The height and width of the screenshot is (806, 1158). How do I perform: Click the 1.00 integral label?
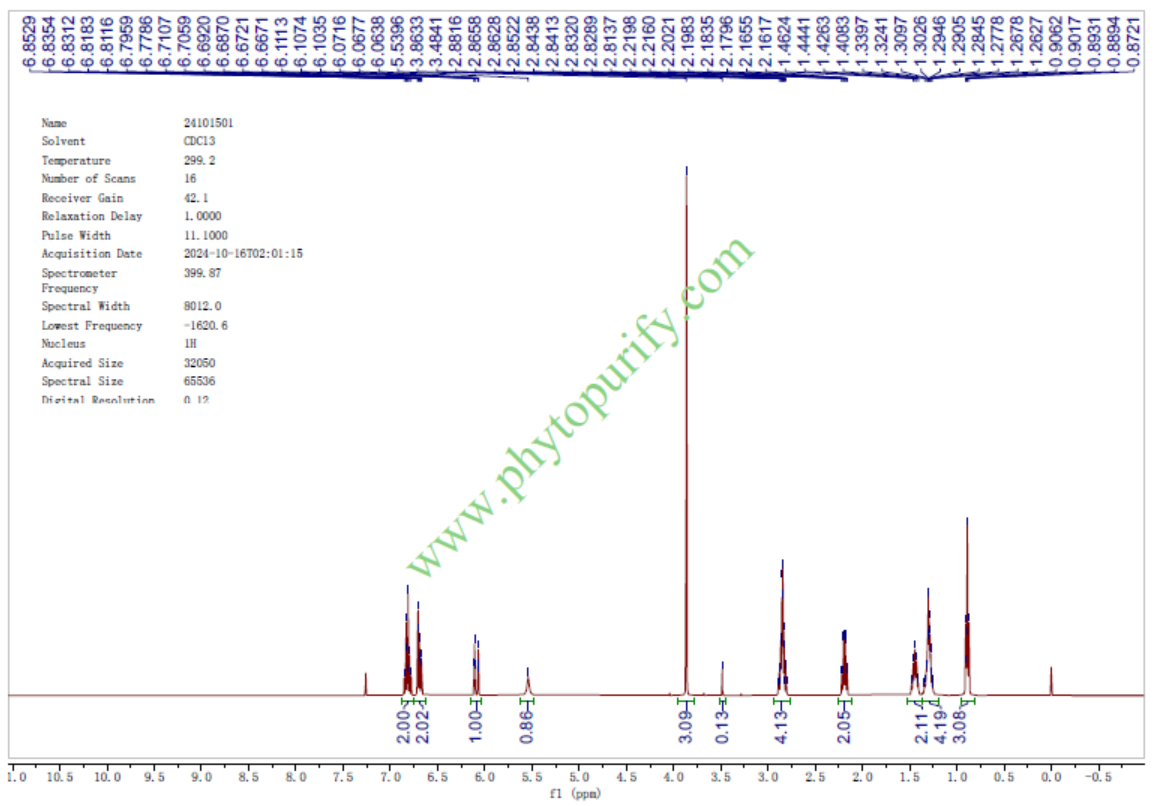[476, 727]
